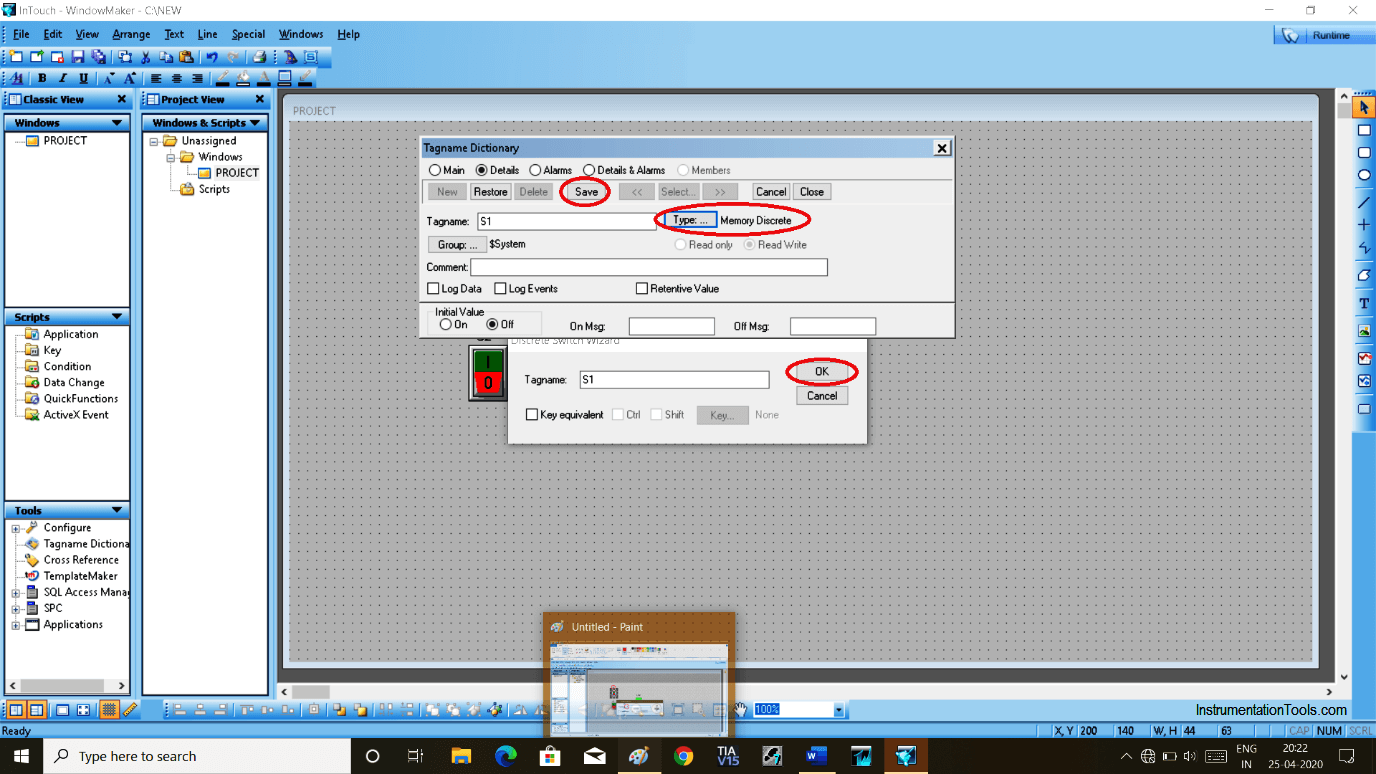Click the center text alignment icon
Viewport: 1376px width, 774px height.
pos(177,78)
